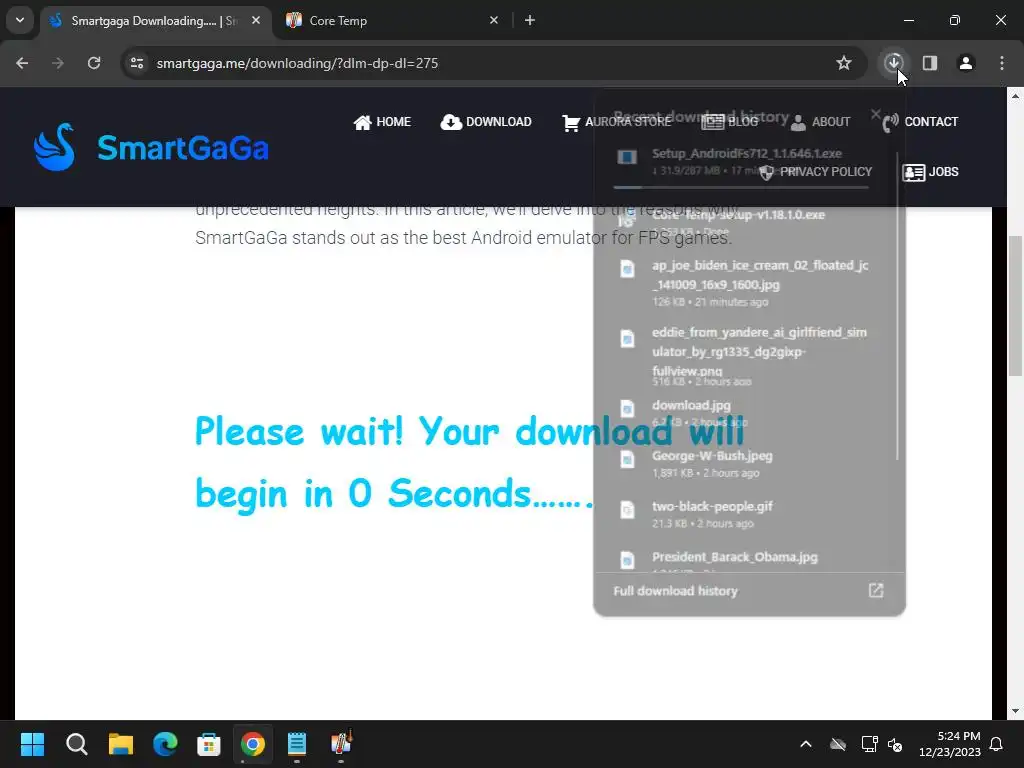Open Full download history
Image resolution: width=1024 pixels, height=768 pixels.
tap(749, 591)
